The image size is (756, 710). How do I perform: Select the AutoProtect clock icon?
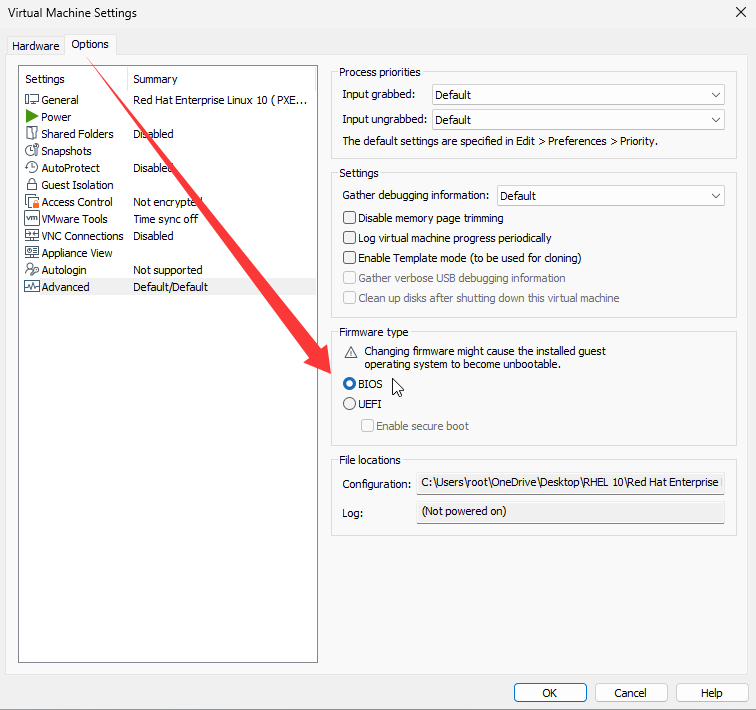pos(32,168)
